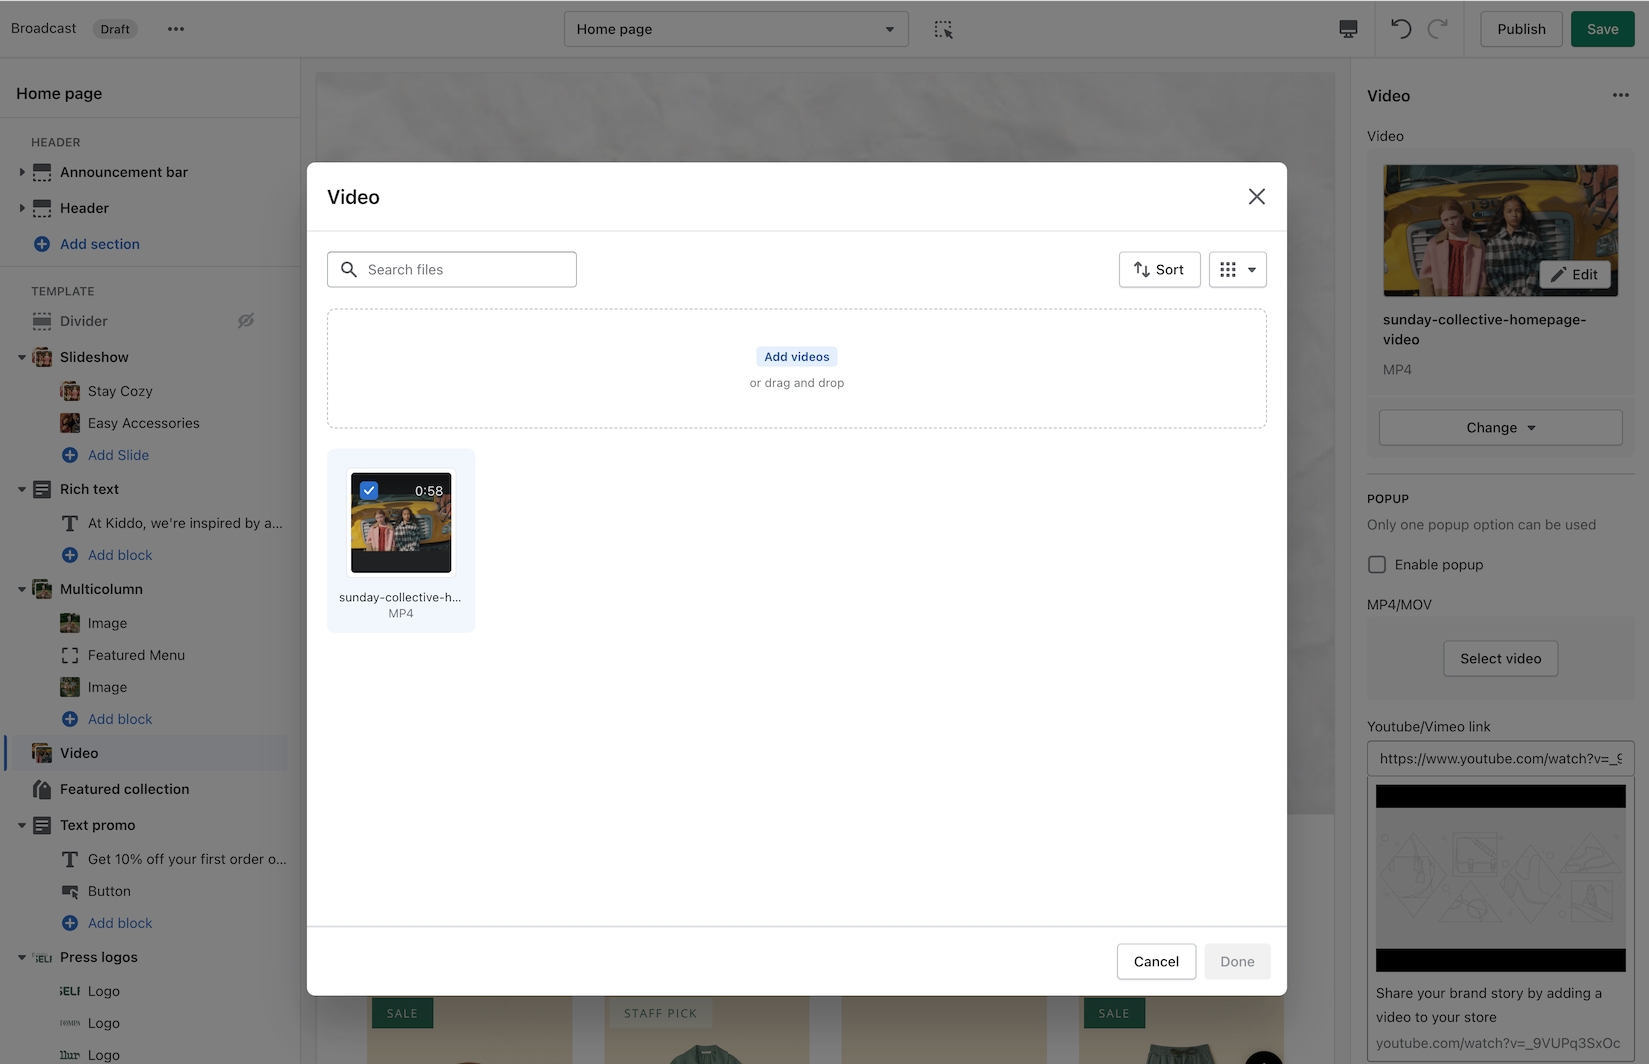Open the grid view options dropdown
1649x1064 pixels.
(x=1237, y=270)
